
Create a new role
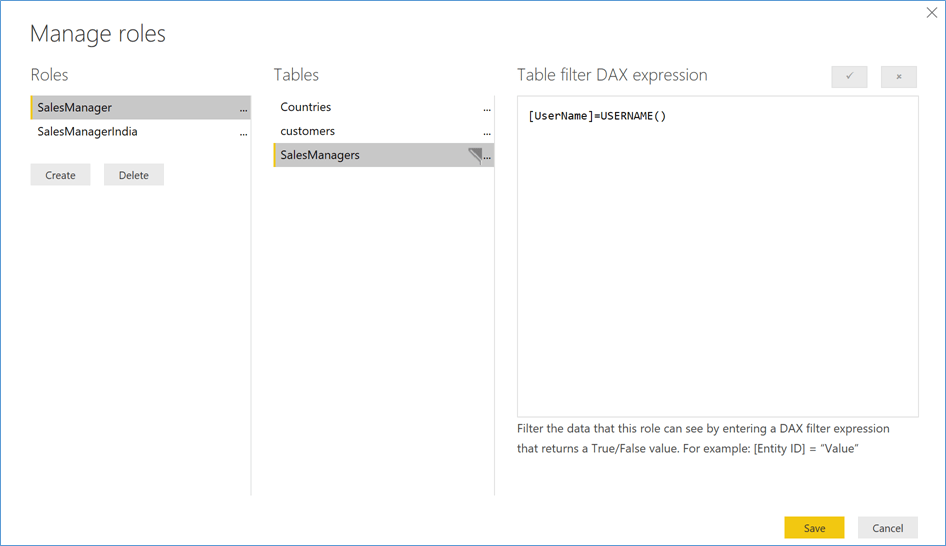60,175
